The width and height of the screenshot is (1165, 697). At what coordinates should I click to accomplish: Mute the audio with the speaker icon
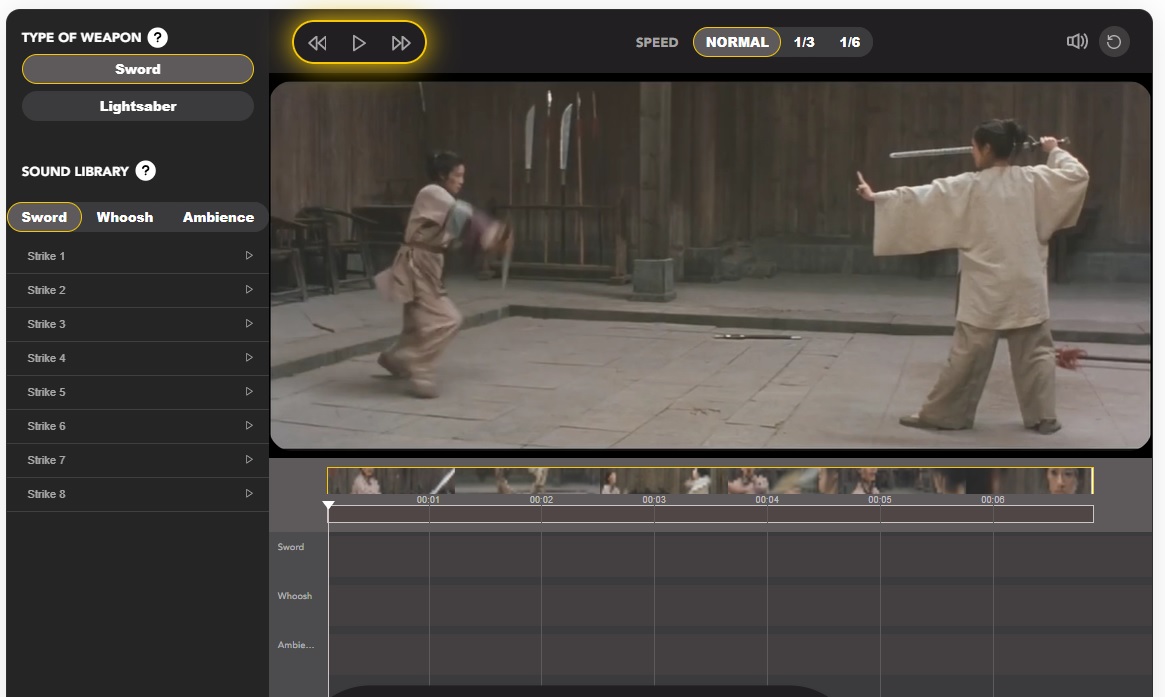tap(1076, 41)
